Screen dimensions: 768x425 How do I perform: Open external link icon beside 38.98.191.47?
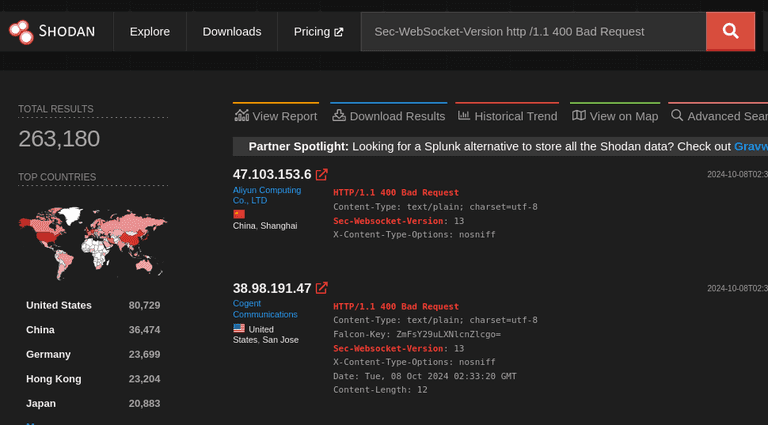322,288
